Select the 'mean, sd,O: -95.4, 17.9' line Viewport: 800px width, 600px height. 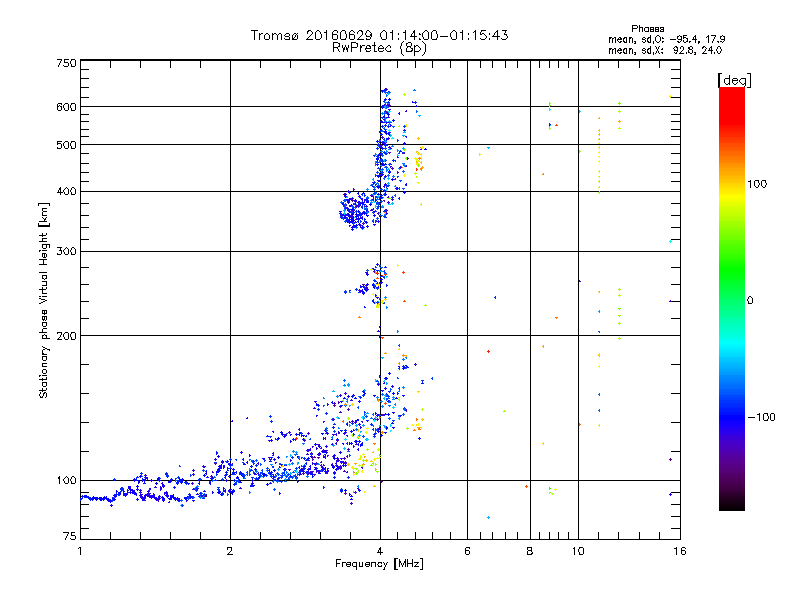tap(666, 39)
